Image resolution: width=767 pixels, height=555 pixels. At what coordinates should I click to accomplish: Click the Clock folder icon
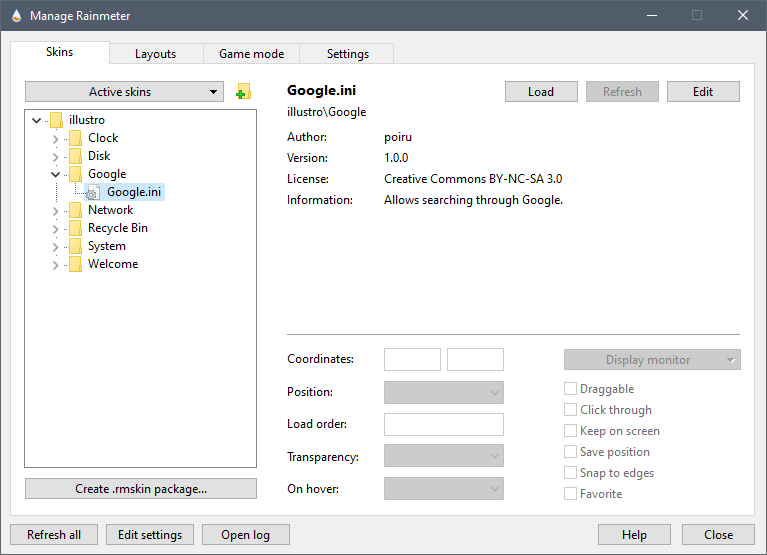pos(75,138)
